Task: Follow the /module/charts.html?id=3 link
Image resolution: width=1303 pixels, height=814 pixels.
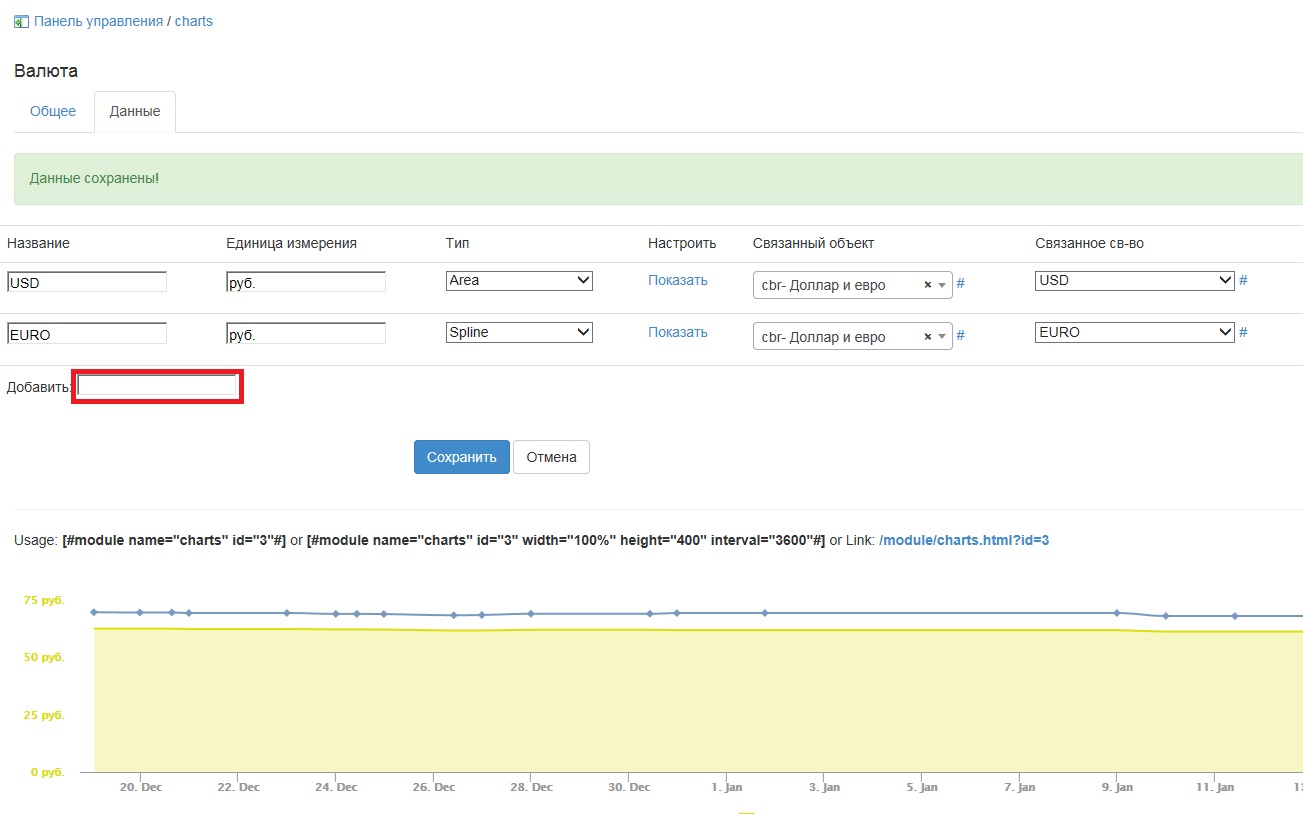Action: [x=963, y=540]
